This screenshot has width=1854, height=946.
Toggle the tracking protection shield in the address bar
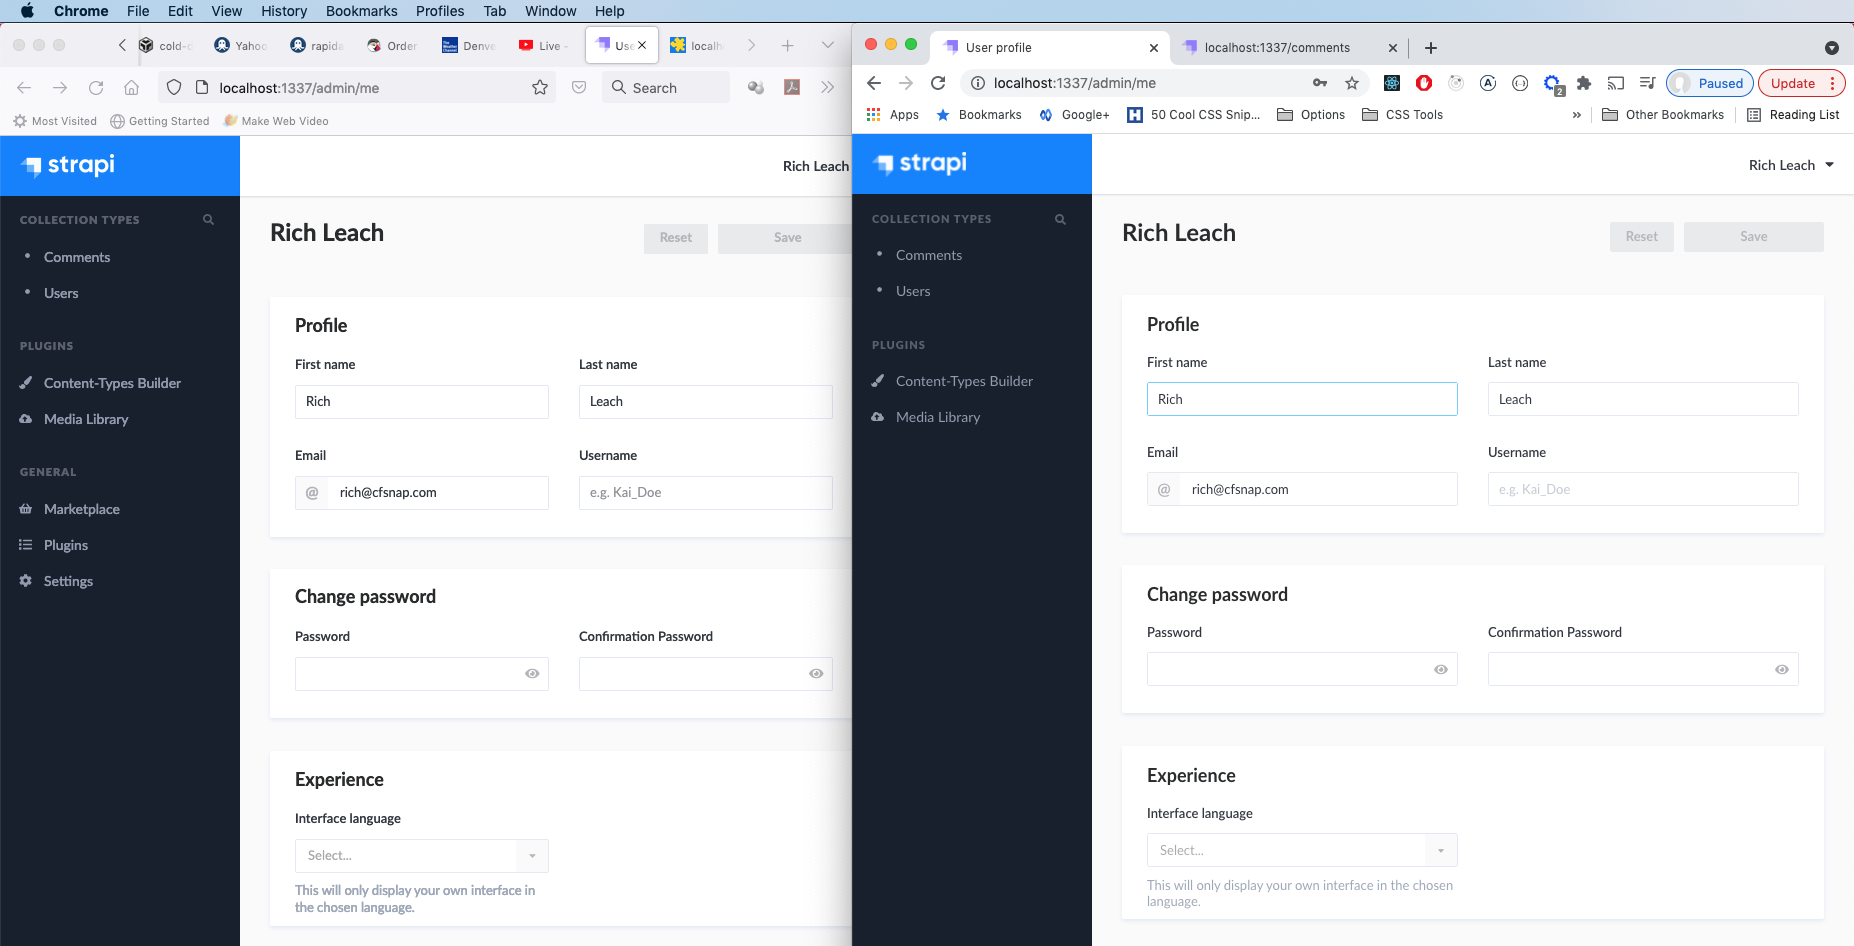(x=174, y=87)
